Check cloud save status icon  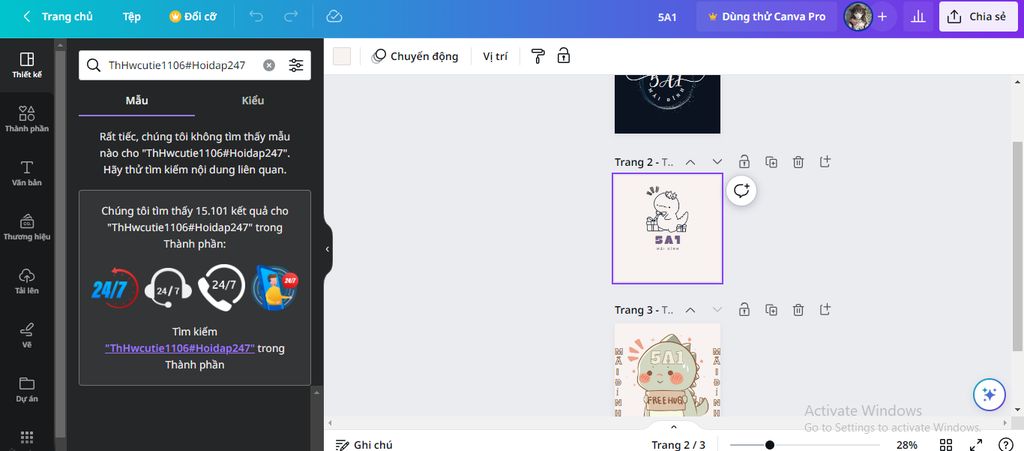334,16
